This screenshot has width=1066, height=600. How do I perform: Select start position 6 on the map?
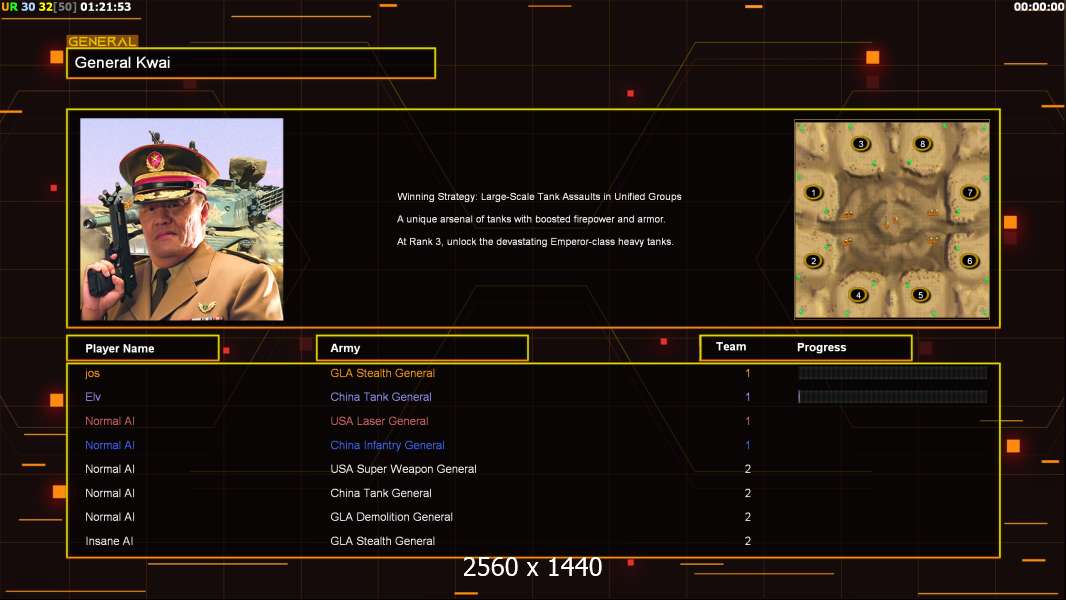tap(970, 260)
